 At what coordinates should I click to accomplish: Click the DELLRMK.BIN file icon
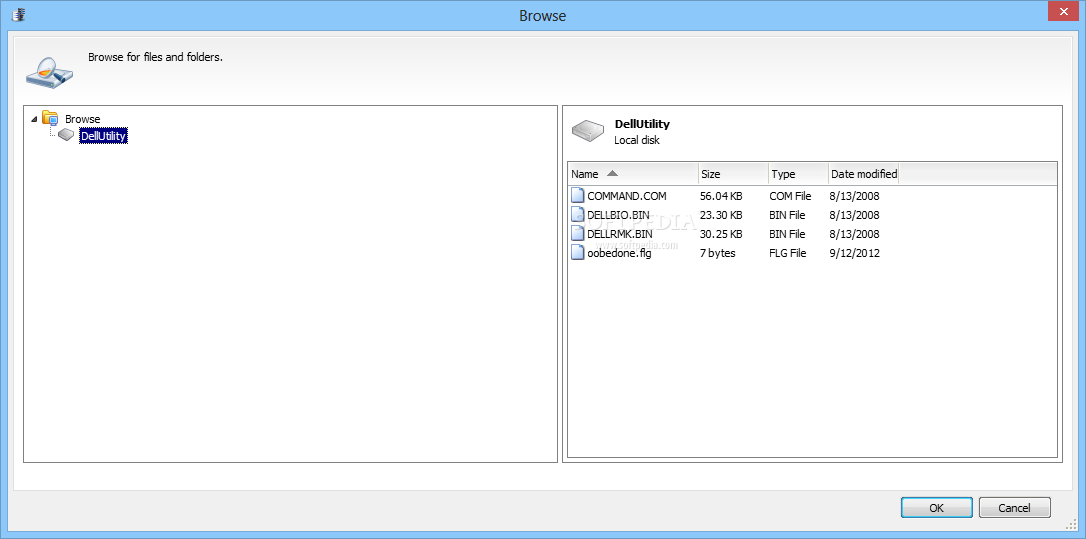pyautogui.click(x=578, y=233)
